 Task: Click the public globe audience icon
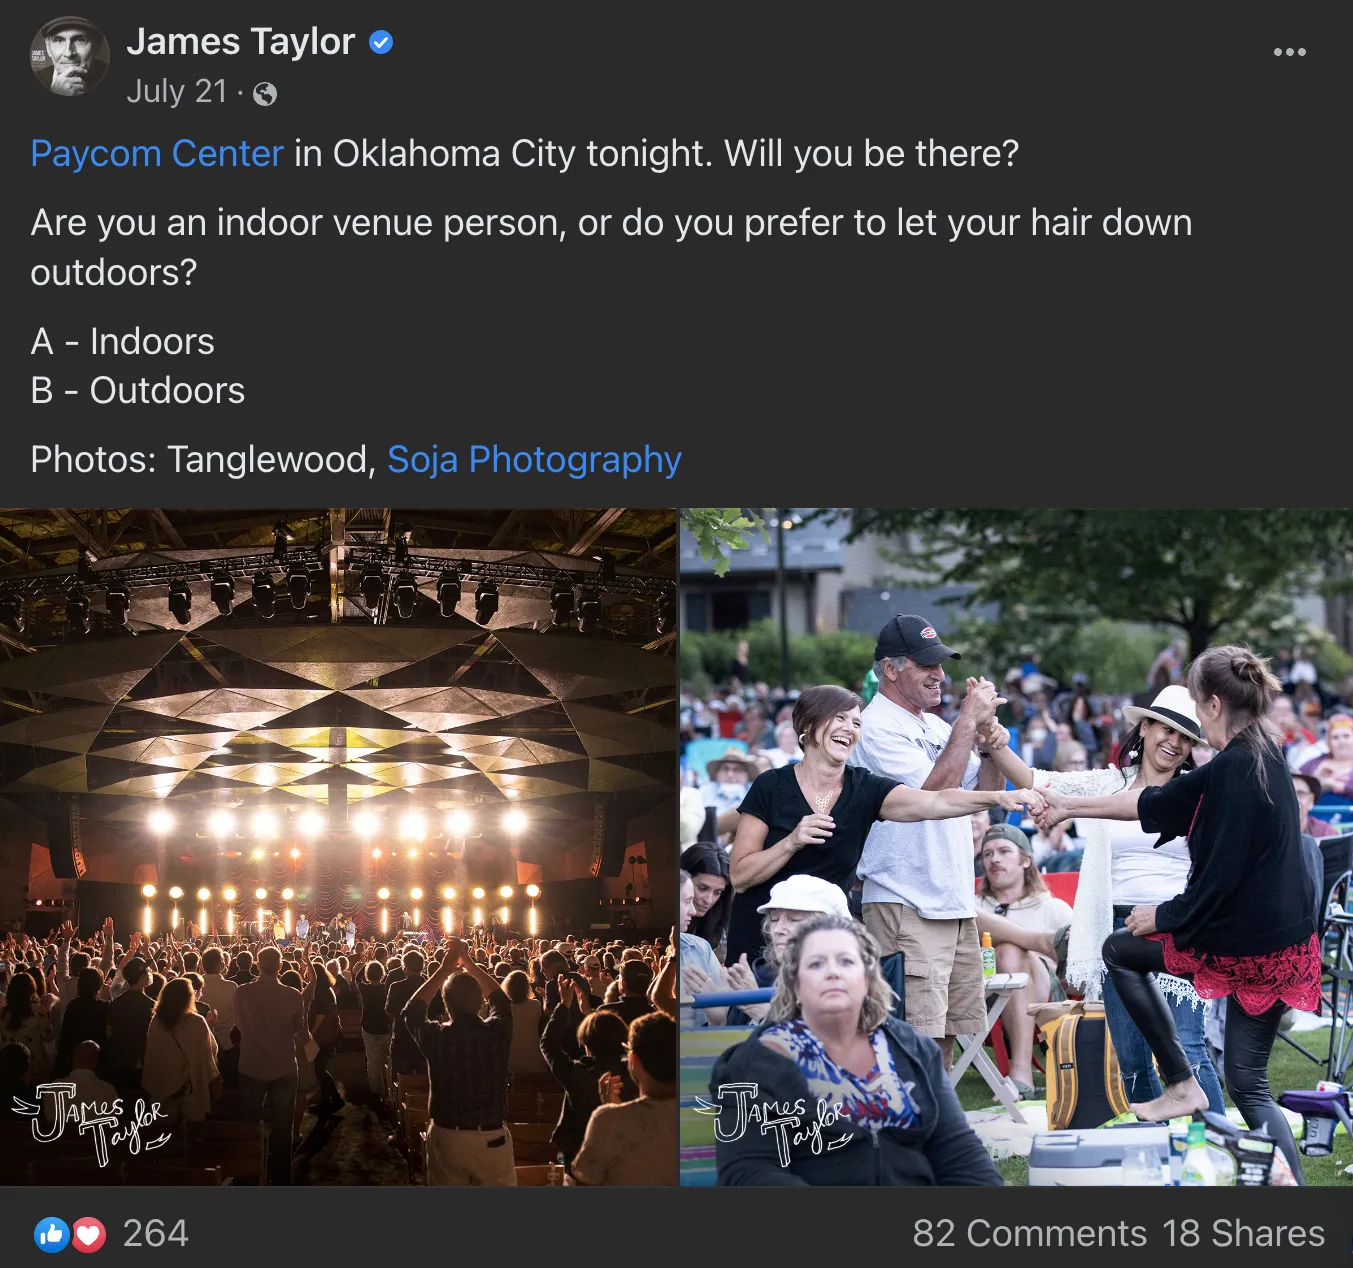tap(265, 94)
